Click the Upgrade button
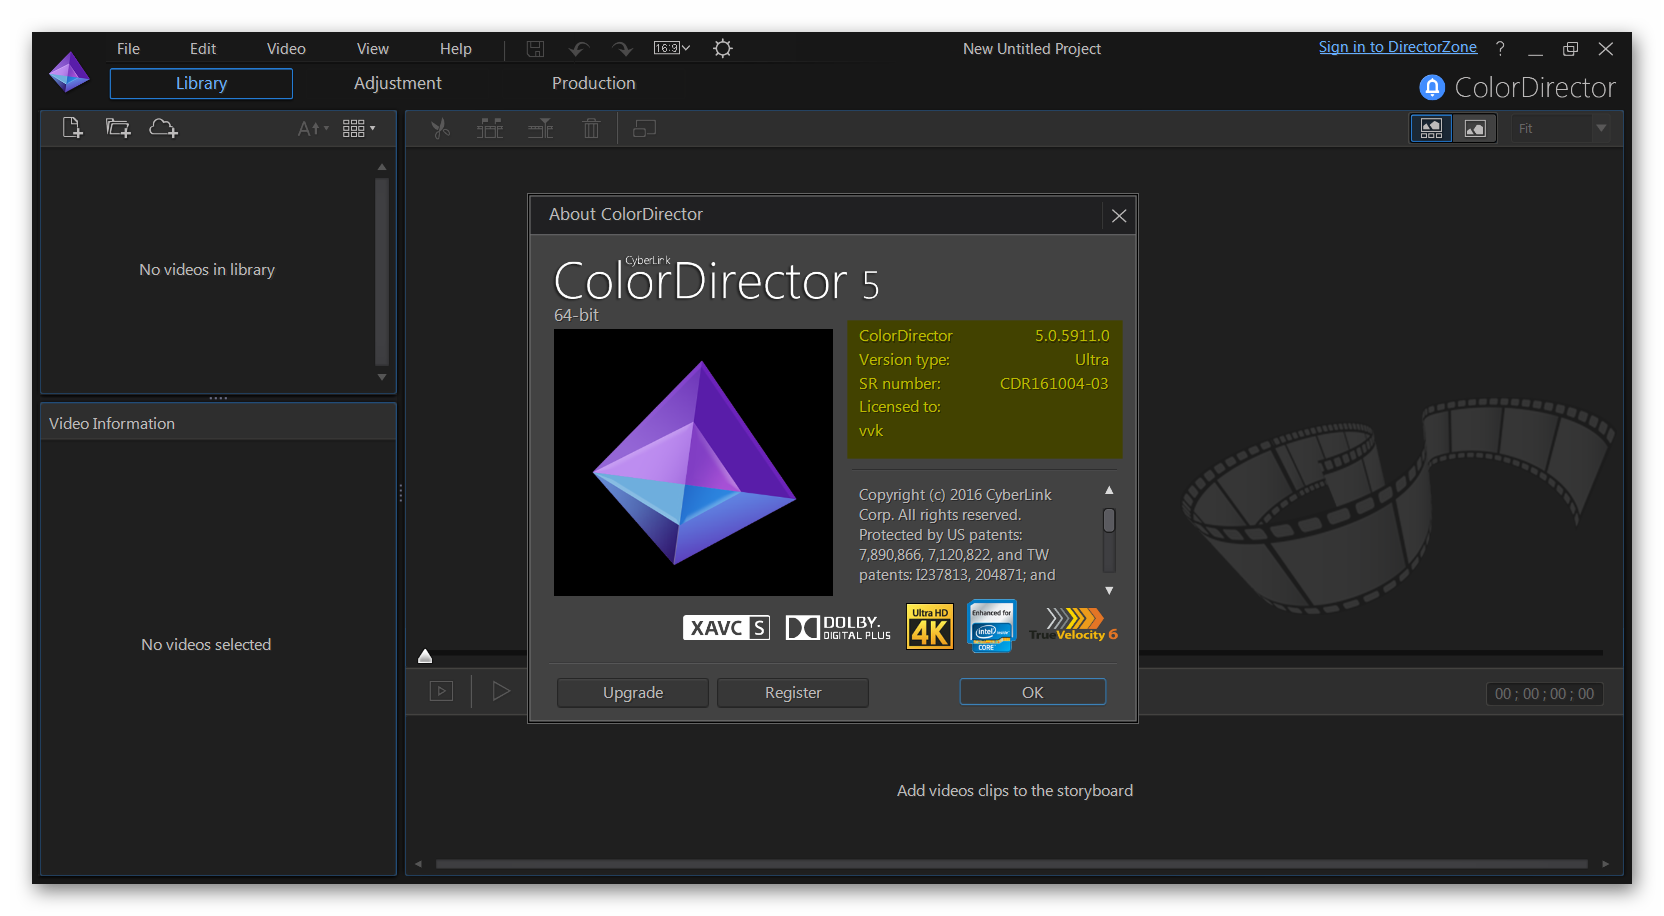Screen dimensions: 1664x916 [633, 692]
